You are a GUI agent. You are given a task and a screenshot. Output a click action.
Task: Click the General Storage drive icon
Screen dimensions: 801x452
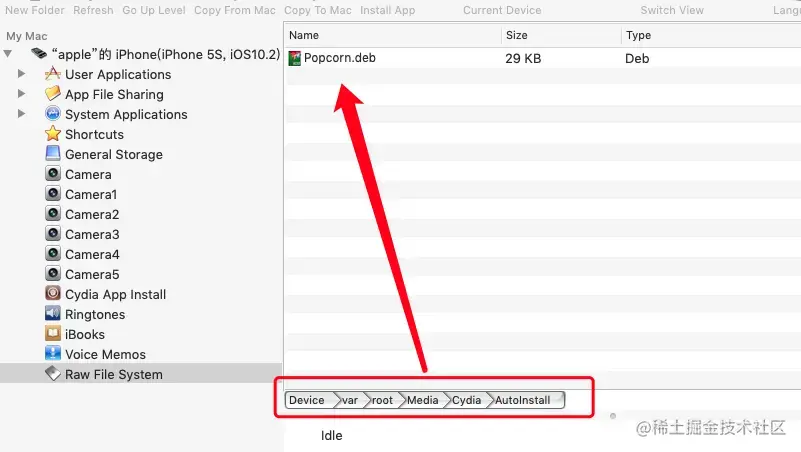pos(53,153)
